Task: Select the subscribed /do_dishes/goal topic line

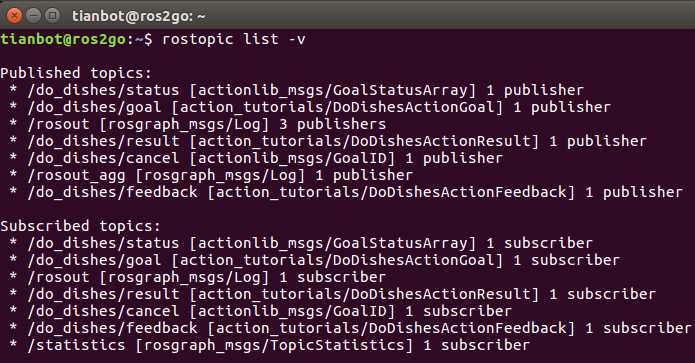Action: click(314, 260)
